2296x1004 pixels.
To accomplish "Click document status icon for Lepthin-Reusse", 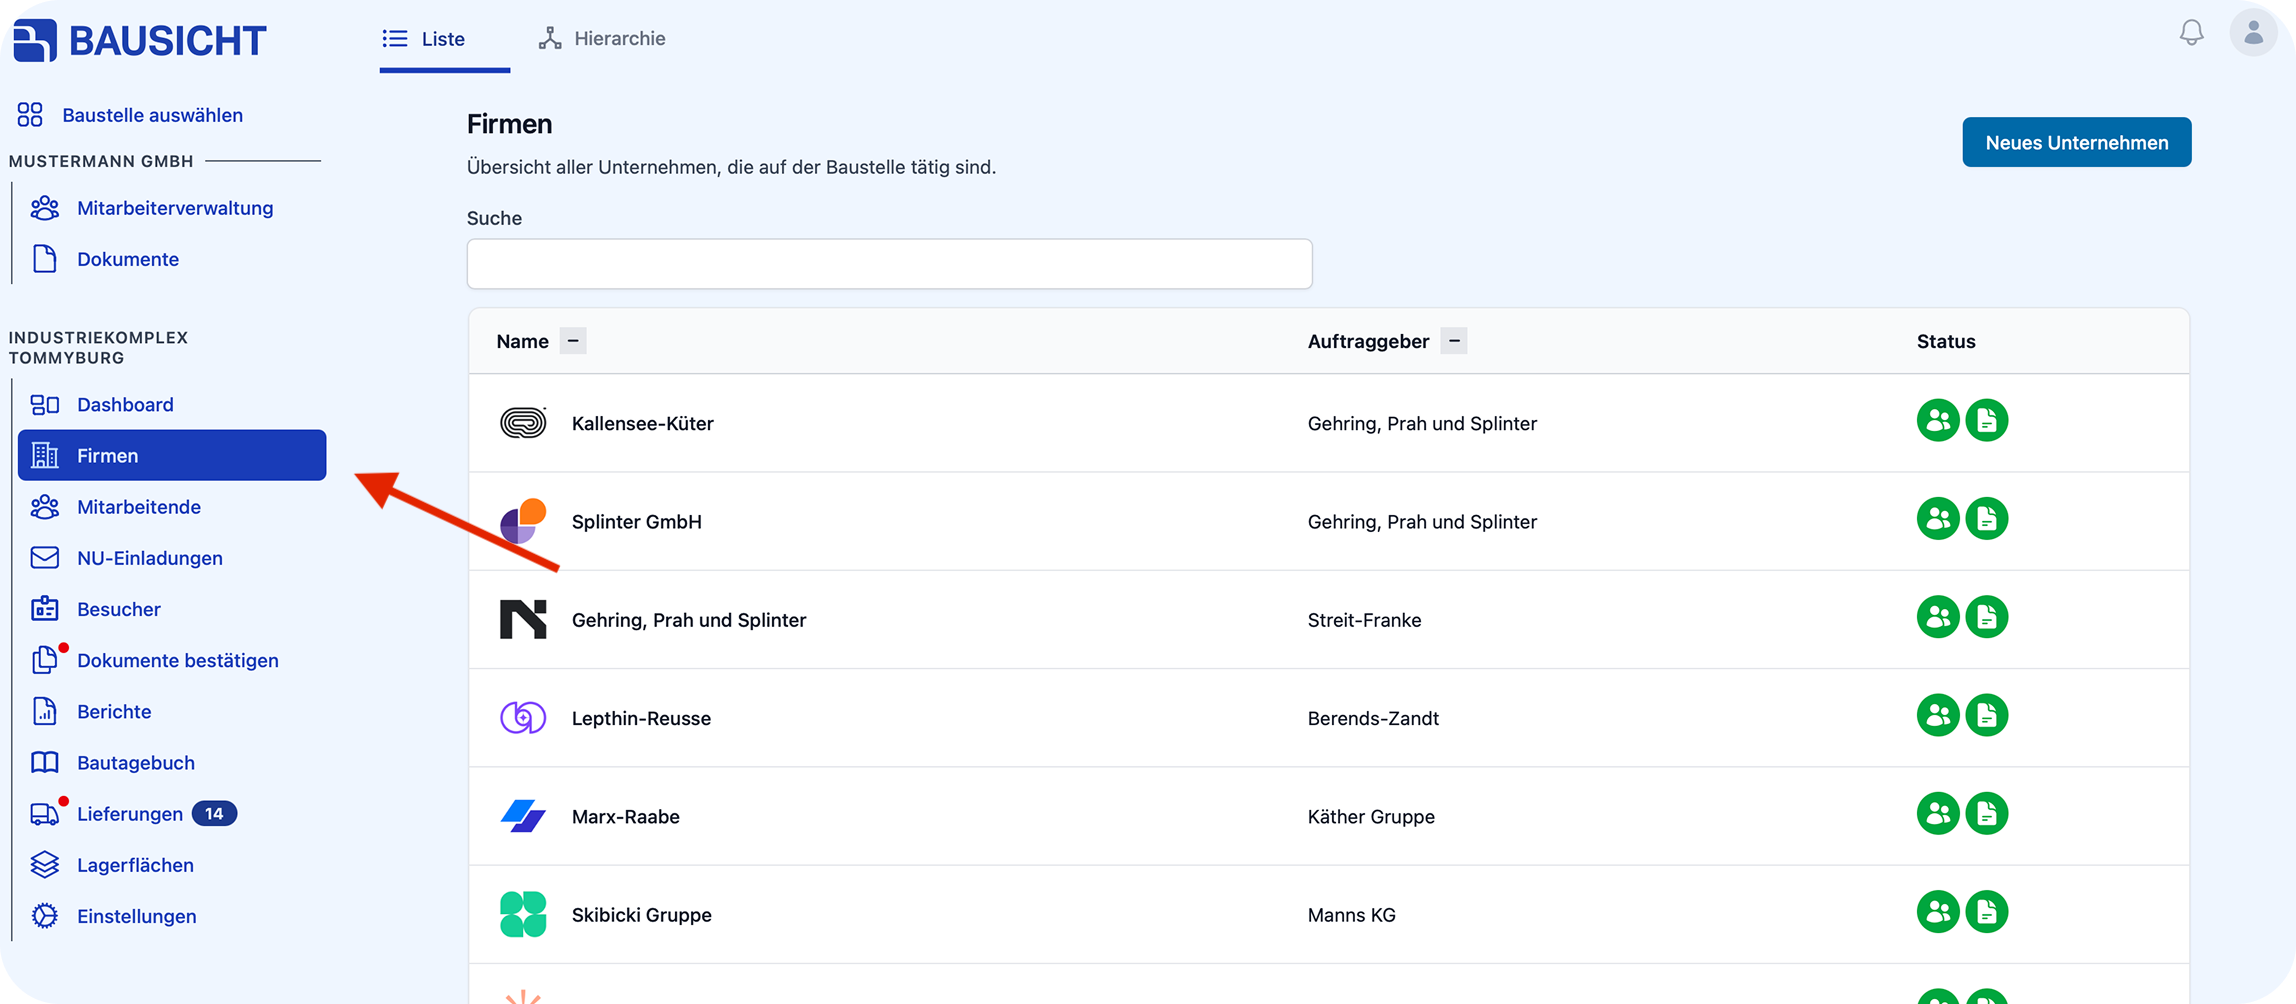I will (1987, 715).
